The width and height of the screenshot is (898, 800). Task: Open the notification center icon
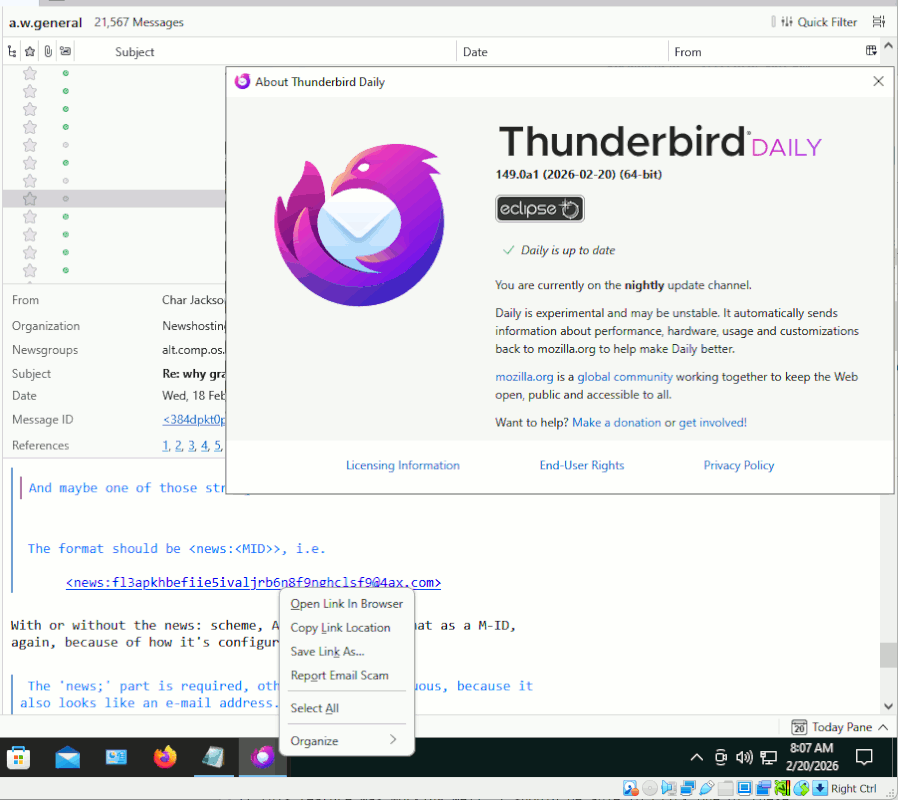(864, 757)
